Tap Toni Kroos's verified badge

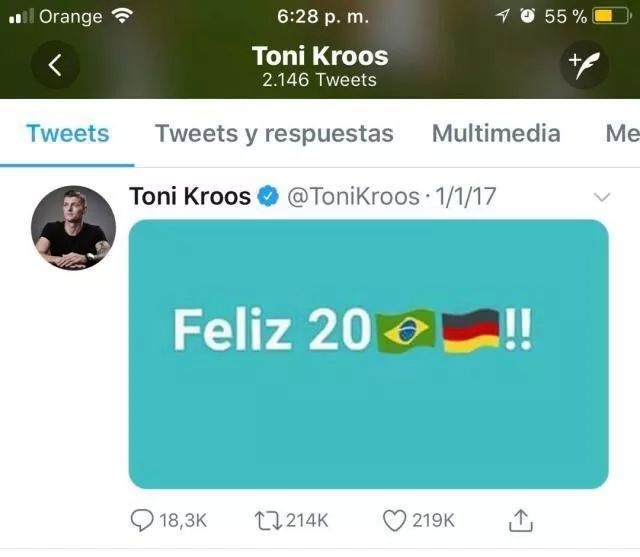(x=267, y=196)
